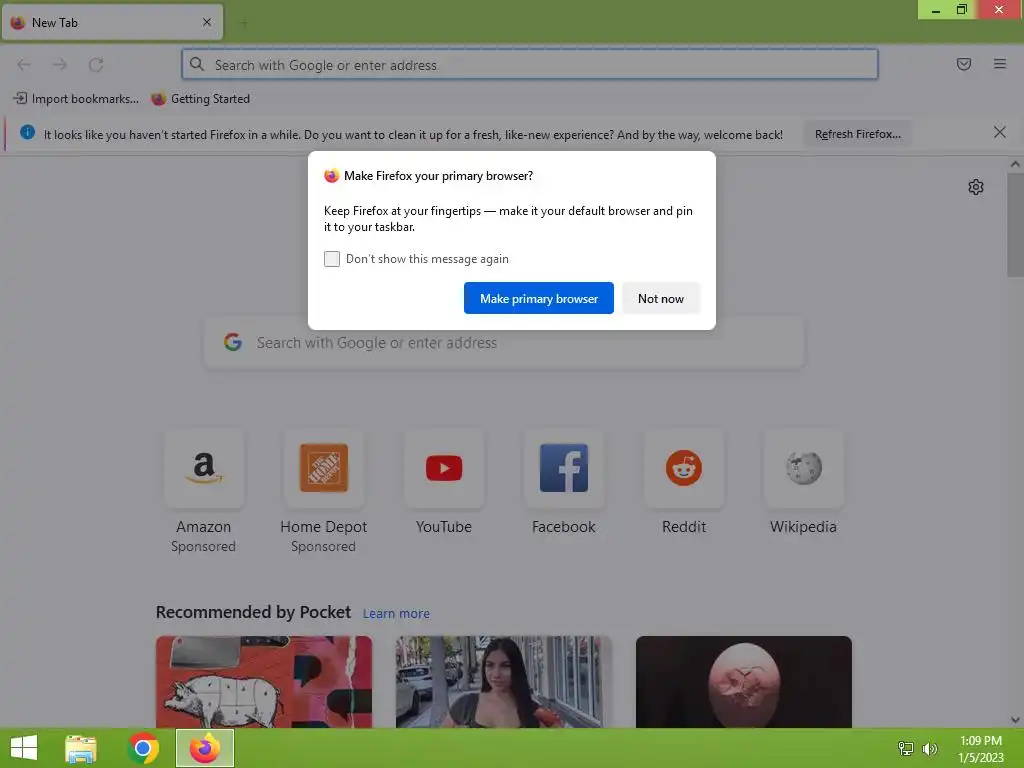Click the Forward navigation arrow
The image size is (1024, 768).
point(60,64)
